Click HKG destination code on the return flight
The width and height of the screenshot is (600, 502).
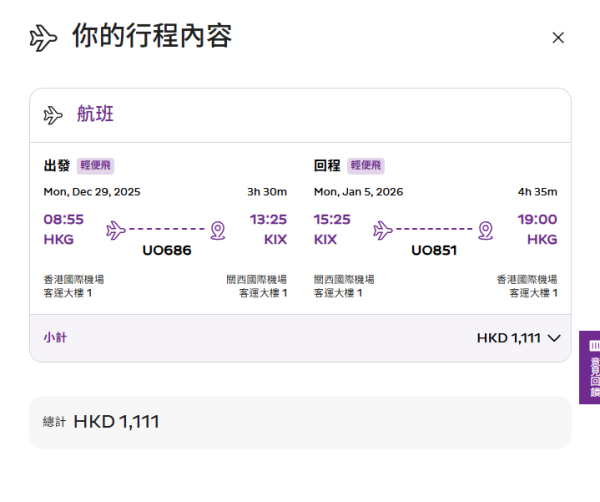click(x=542, y=240)
